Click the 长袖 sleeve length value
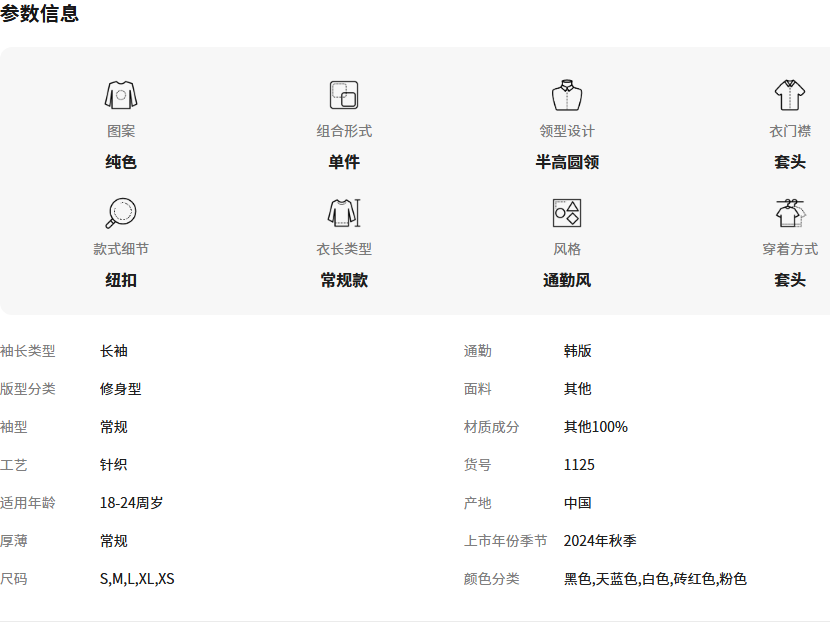The image size is (830, 629). click(114, 351)
